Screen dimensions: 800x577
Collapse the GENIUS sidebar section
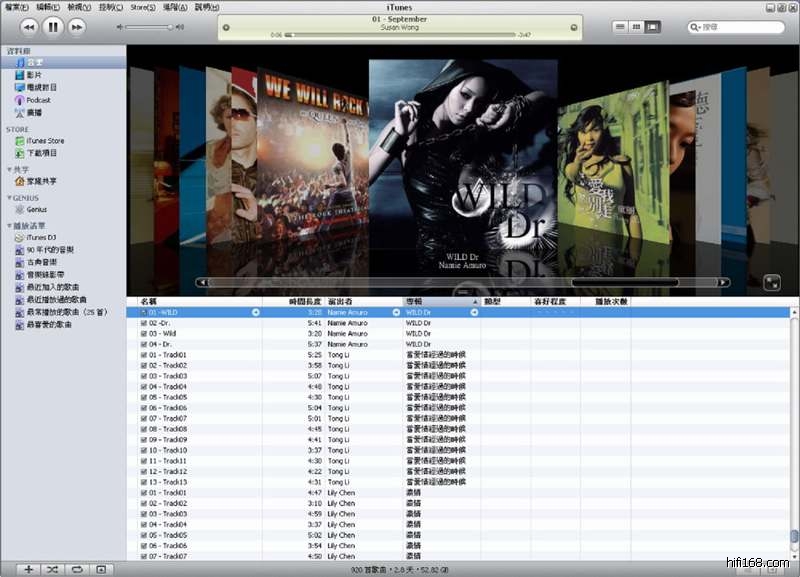[x=9, y=197]
